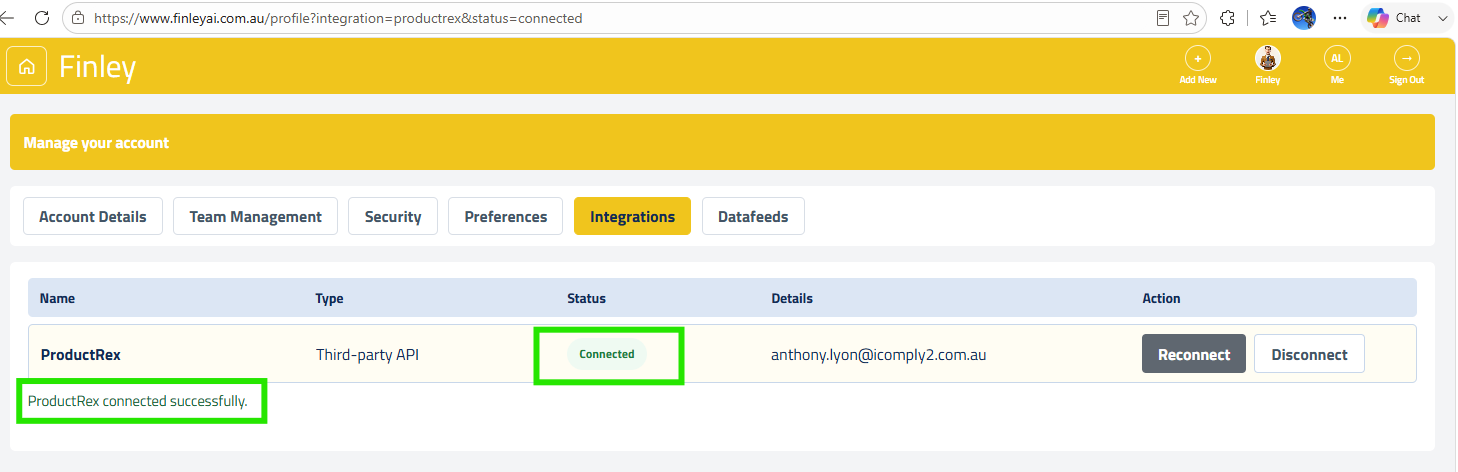Open the Finley home icon
The height and width of the screenshot is (472, 1458).
(x=27, y=67)
